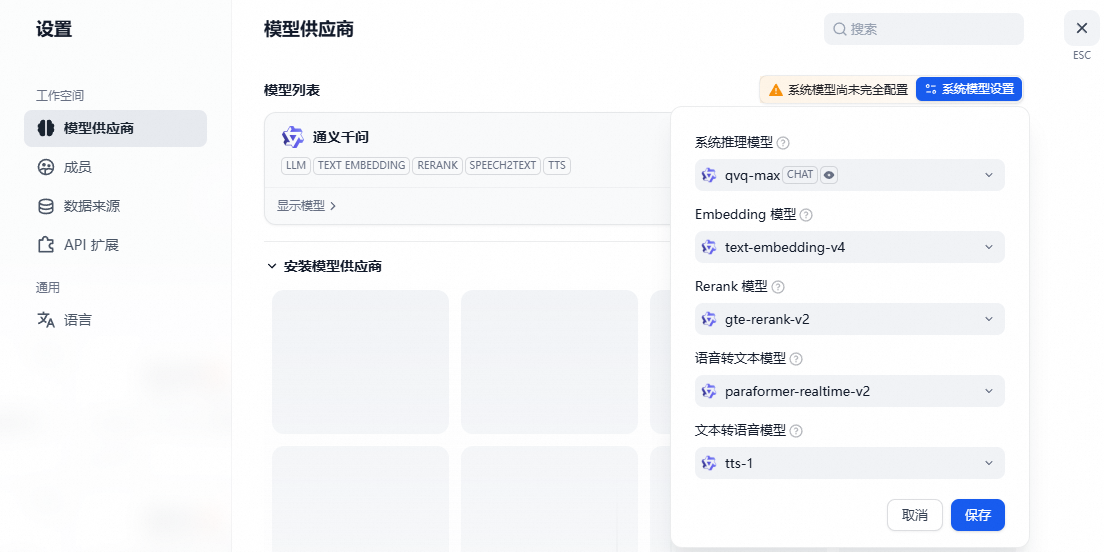Click the eye vision icon on qvq-max

(x=829, y=175)
